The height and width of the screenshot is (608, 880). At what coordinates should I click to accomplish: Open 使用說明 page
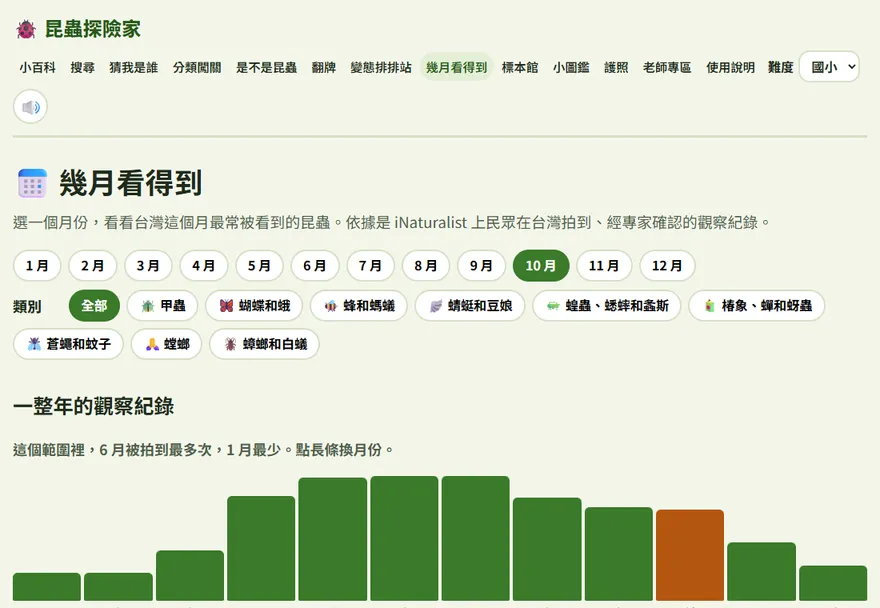[x=730, y=67]
